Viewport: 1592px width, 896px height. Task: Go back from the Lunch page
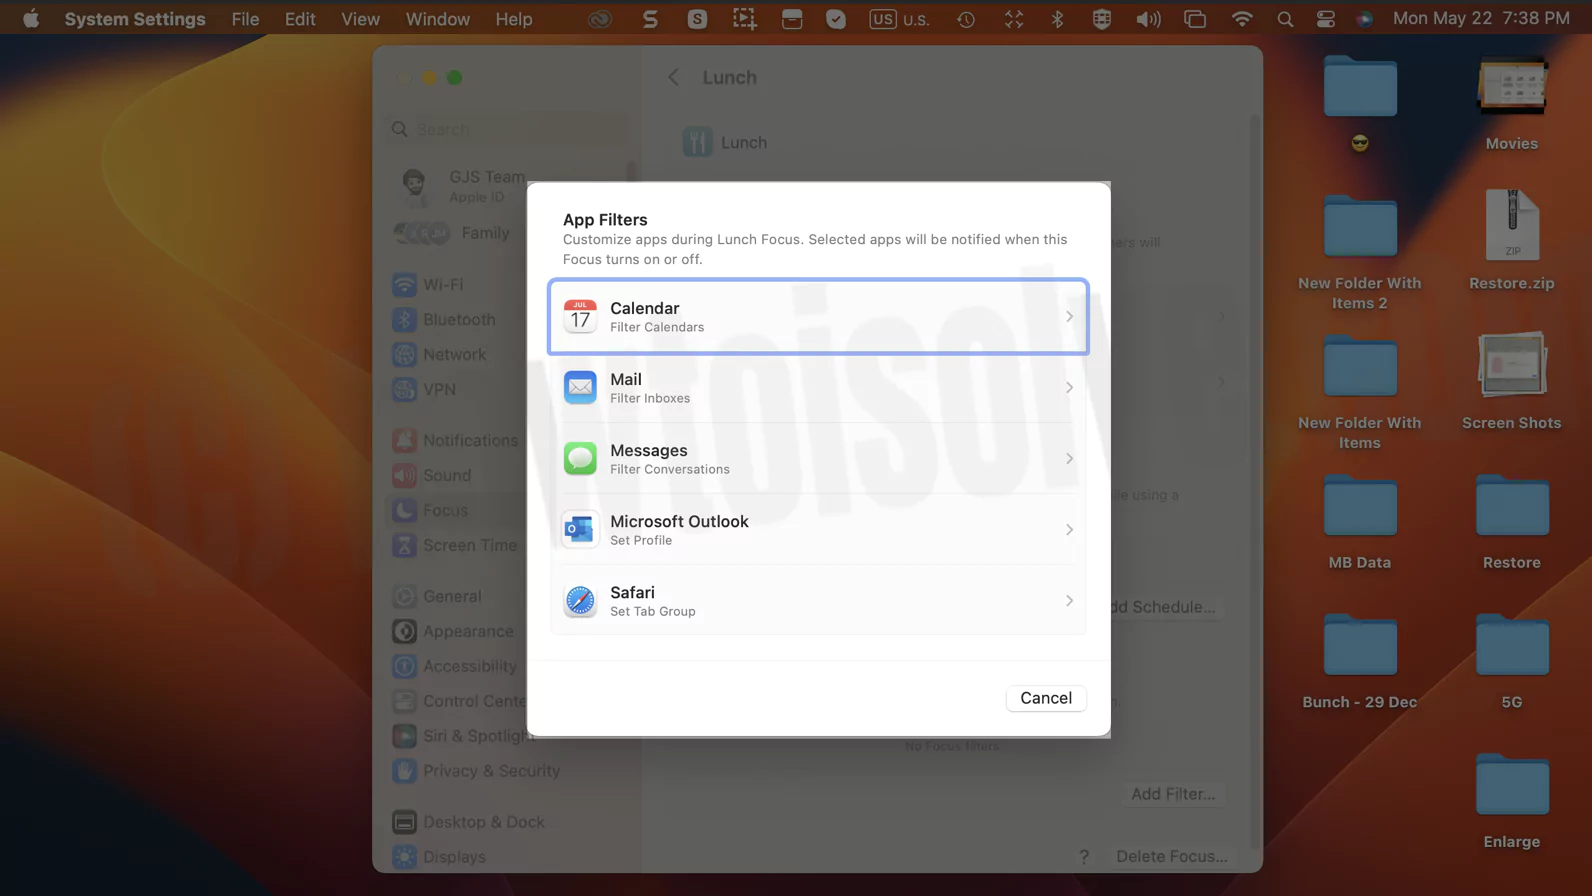[673, 77]
